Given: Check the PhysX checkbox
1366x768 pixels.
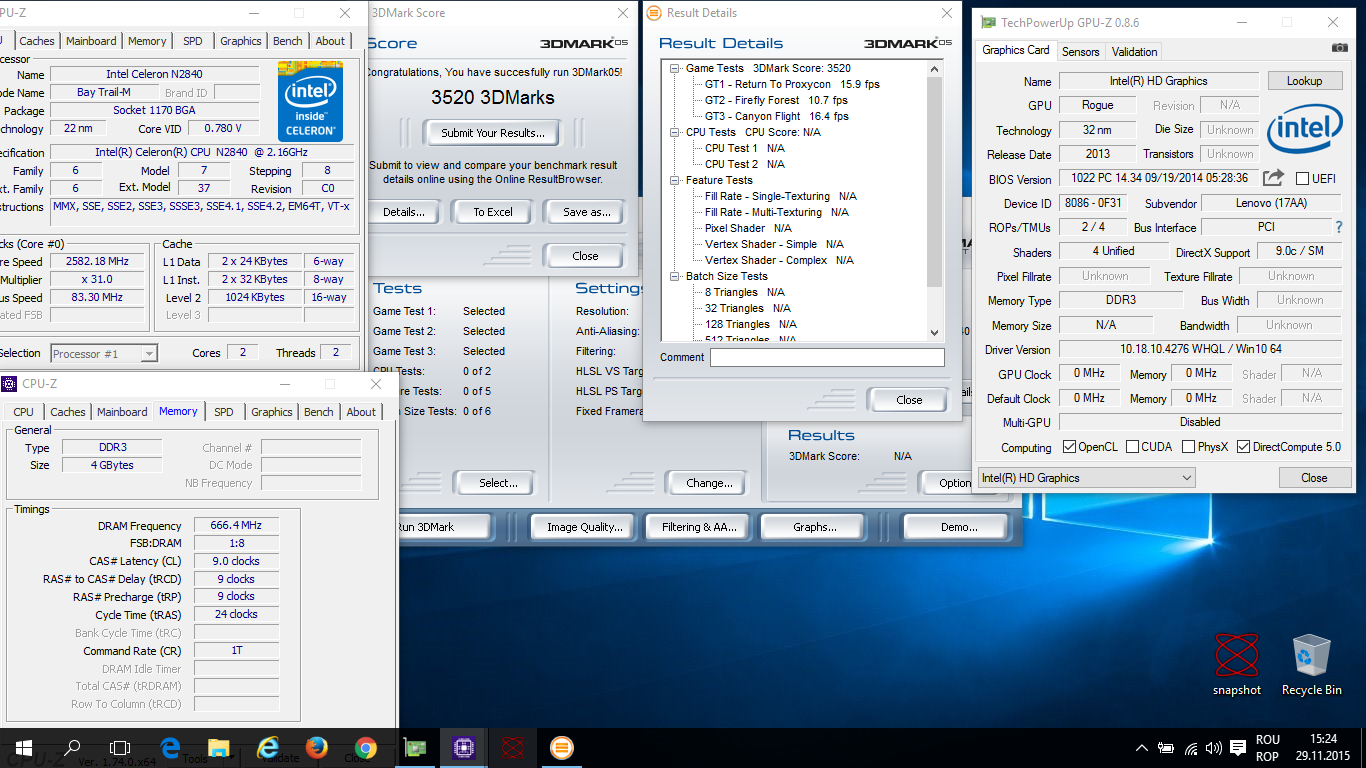Looking at the screenshot, I should (1188, 447).
